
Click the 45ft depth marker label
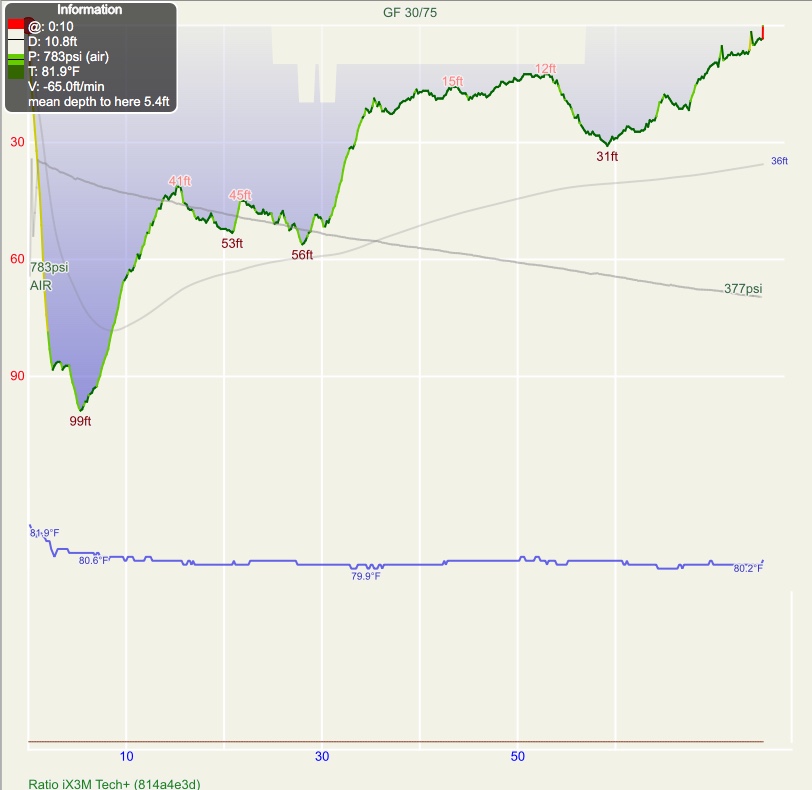[240, 195]
